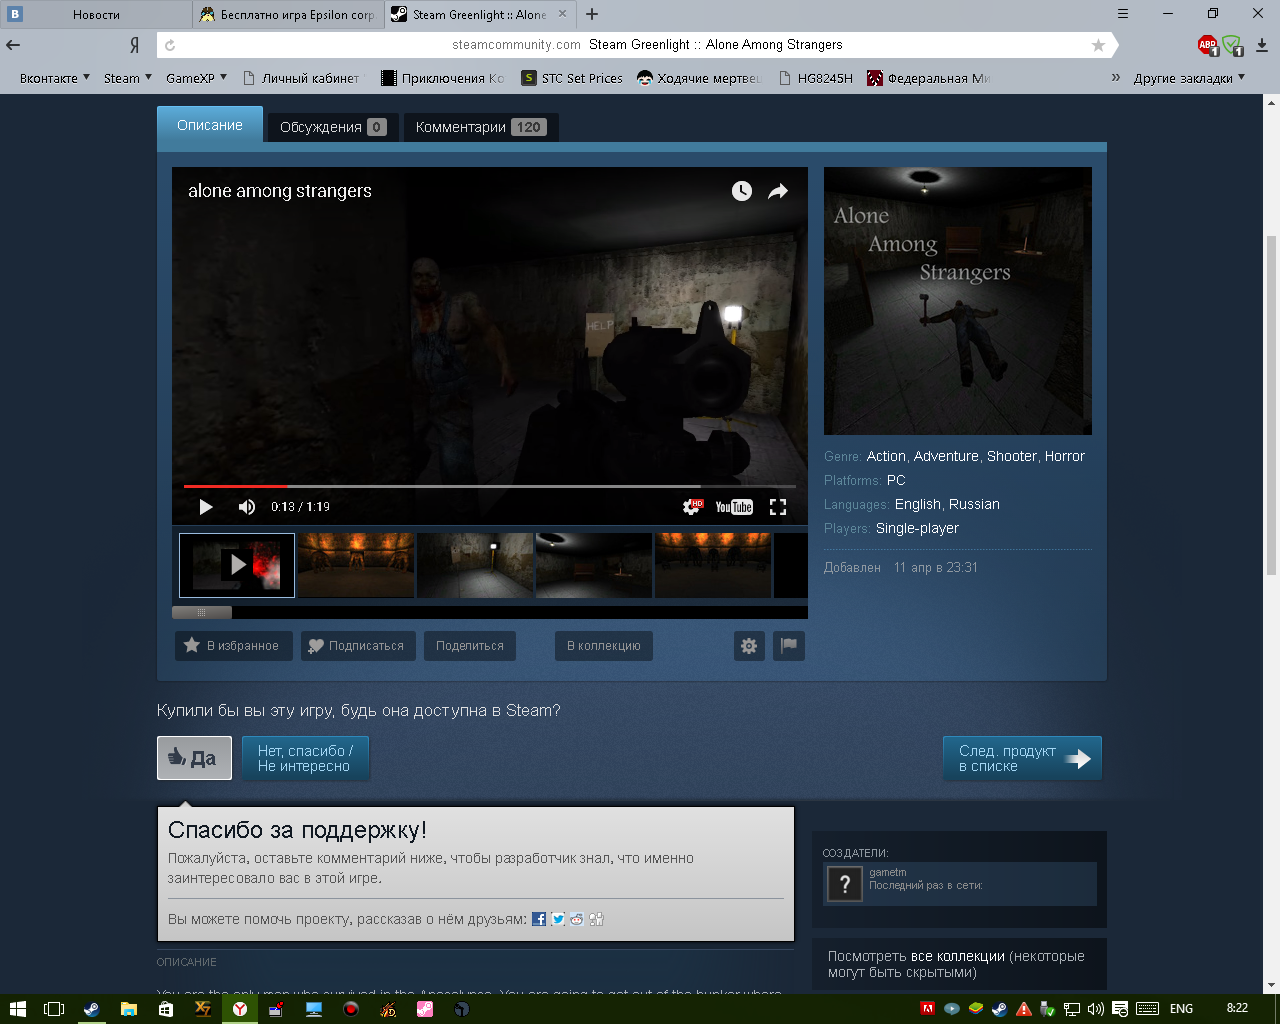Open the STC Set Prices bookmark
Screen dimensions: 1280x1024
coord(573,78)
